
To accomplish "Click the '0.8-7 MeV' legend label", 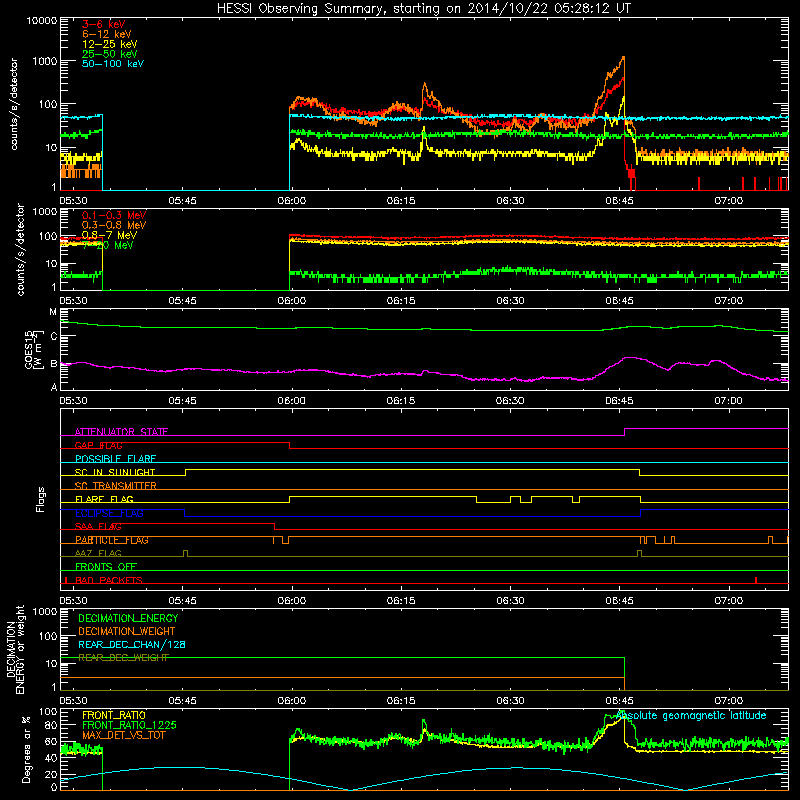I will 109,235.
